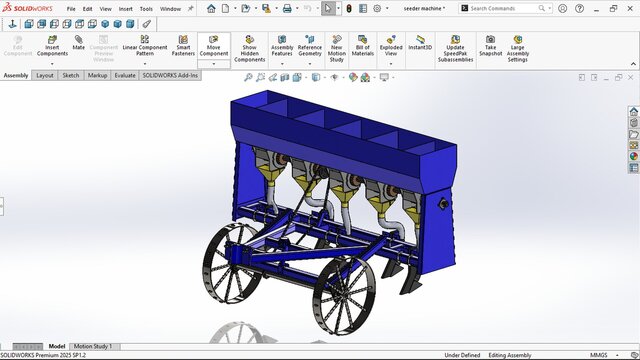The width and height of the screenshot is (640, 360).
Task: Open the View menu
Action: (x=105, y=9)
